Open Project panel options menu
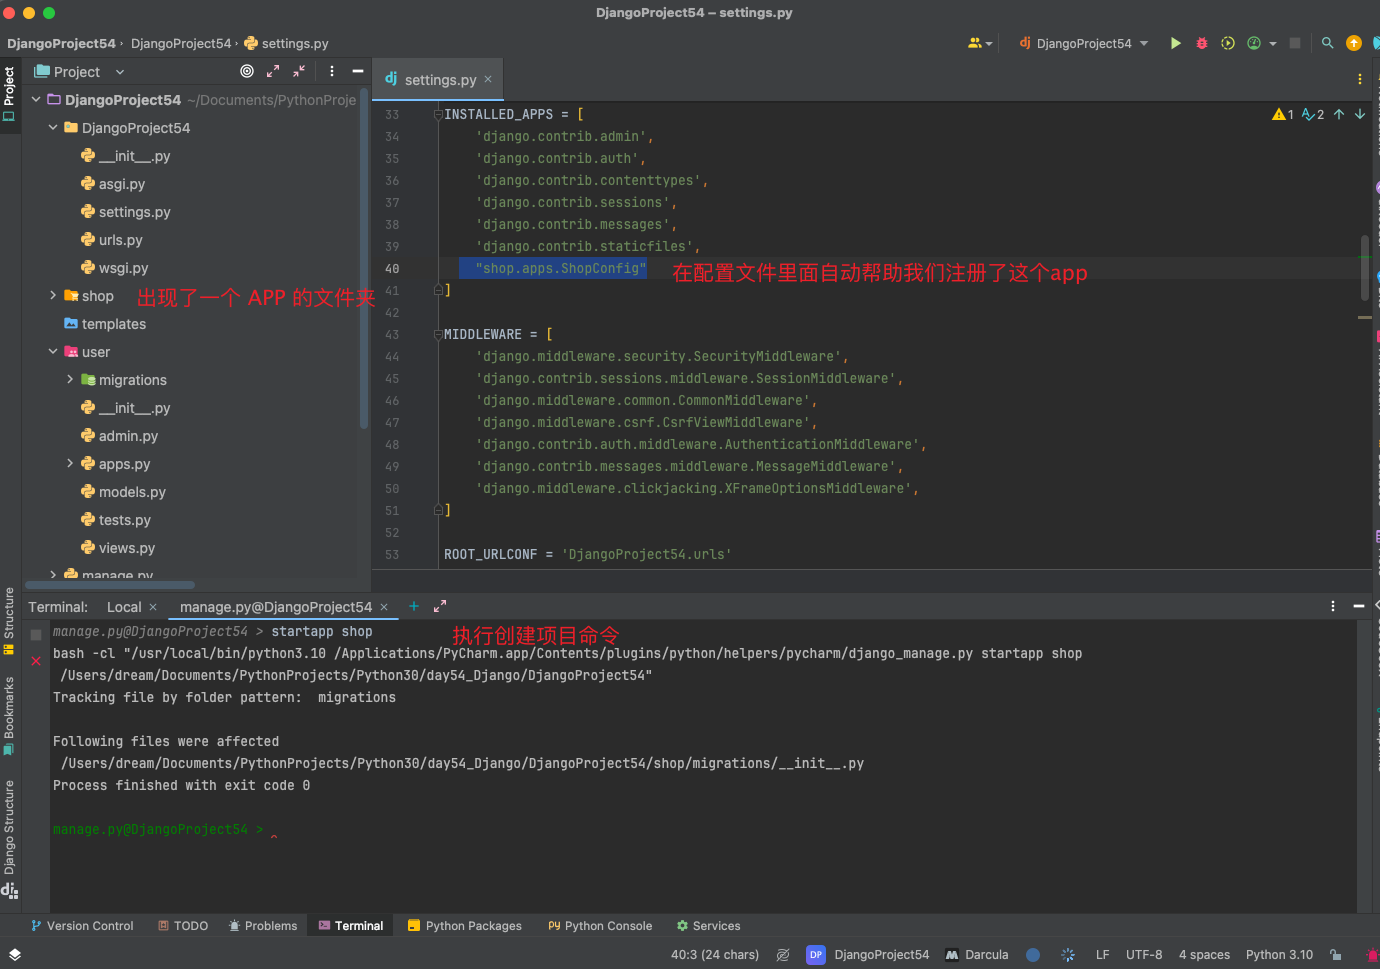Image resolution: width=1380 pixels, height=969 pixels. pos(332,71)
